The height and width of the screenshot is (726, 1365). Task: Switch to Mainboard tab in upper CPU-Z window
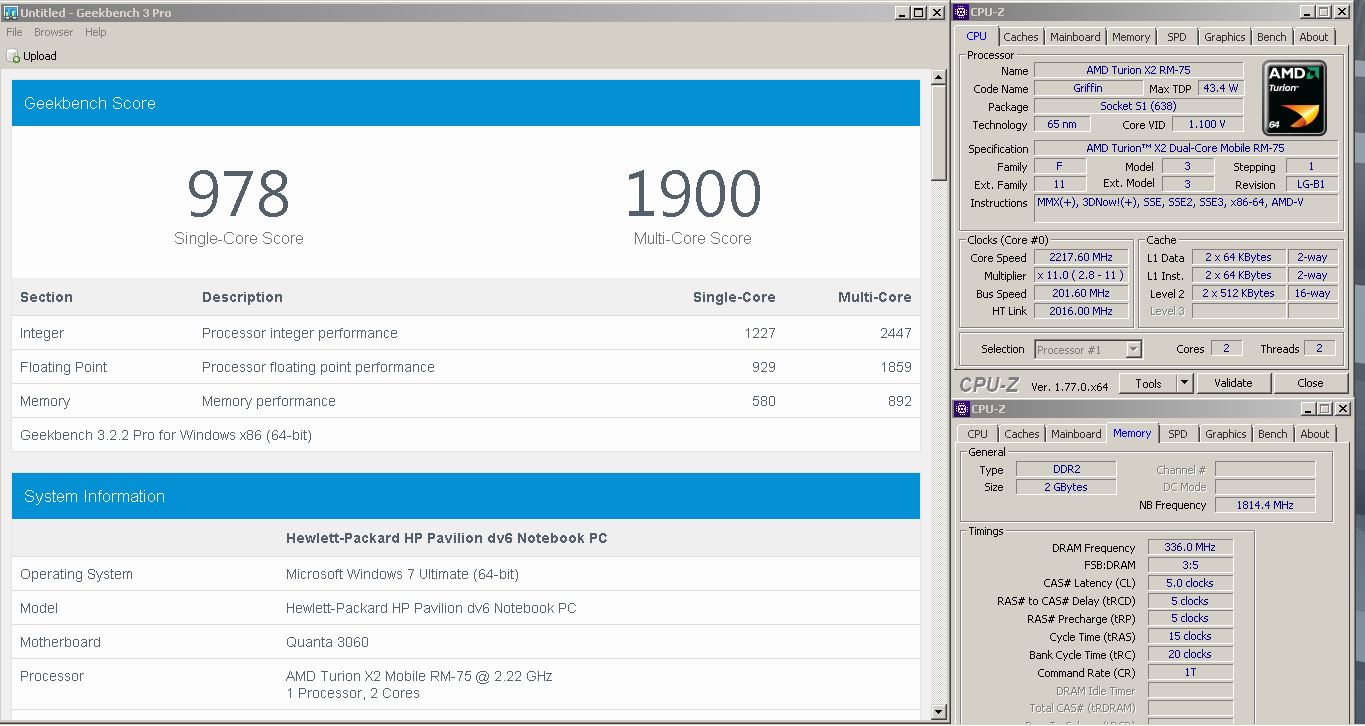point(1075,37)
